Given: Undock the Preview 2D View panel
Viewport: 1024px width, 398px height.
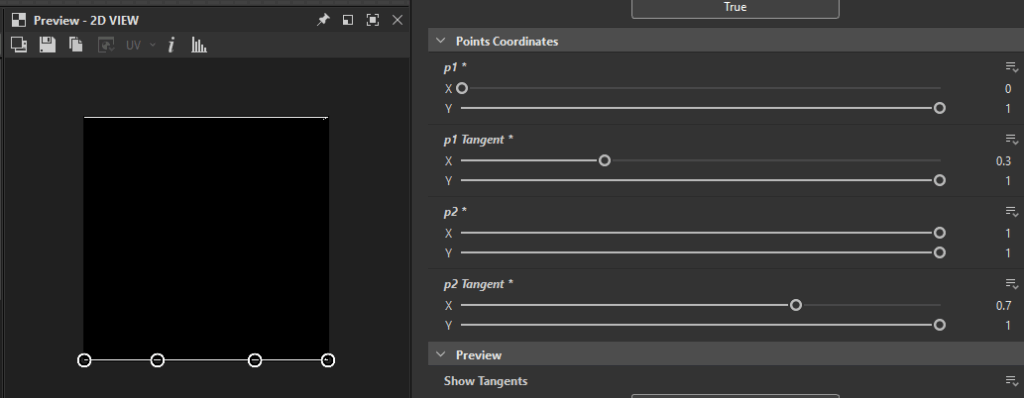Looking at the screenshot, I should coord(348,20).
